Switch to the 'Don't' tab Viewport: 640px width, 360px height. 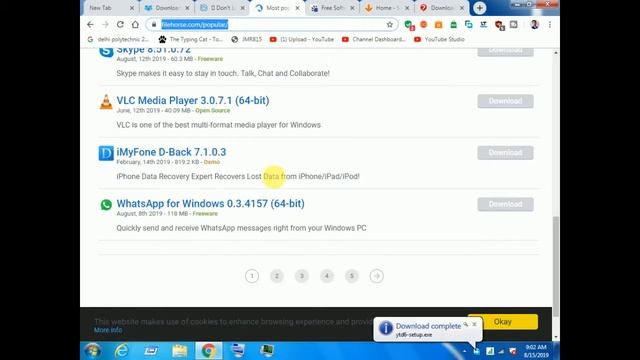221,8
